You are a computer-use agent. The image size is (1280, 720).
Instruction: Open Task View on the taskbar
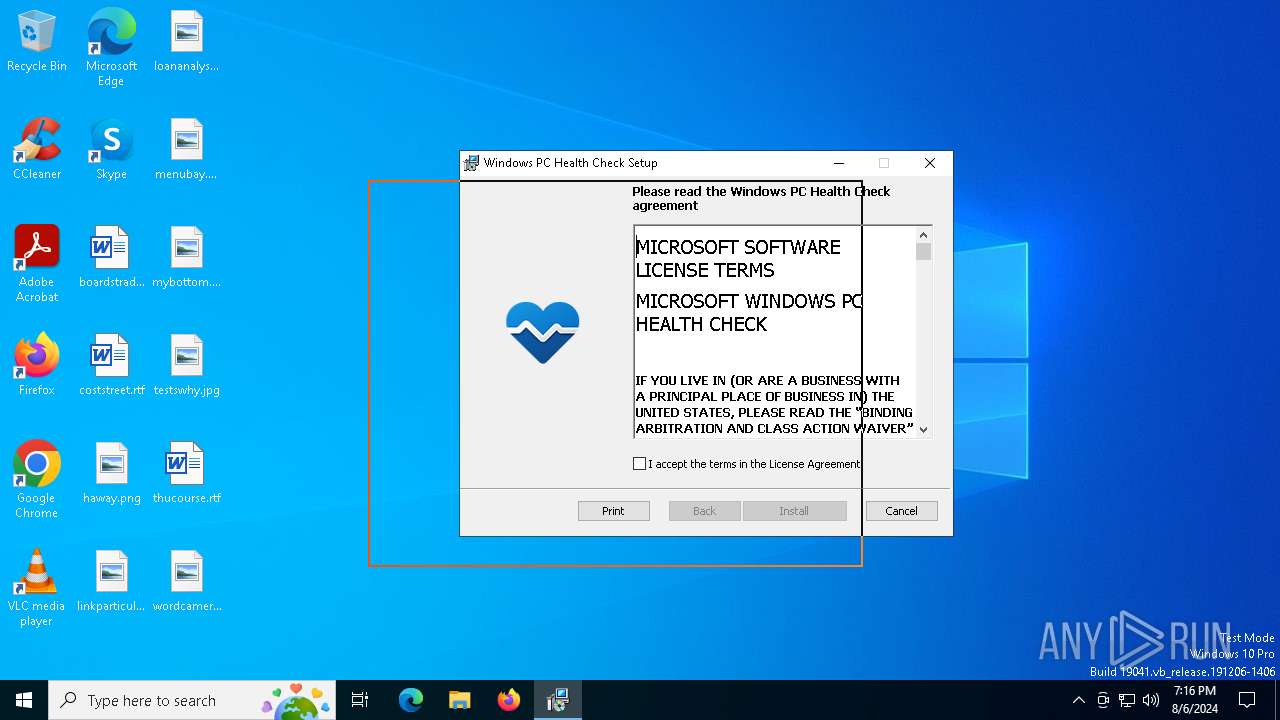[360, 700]
